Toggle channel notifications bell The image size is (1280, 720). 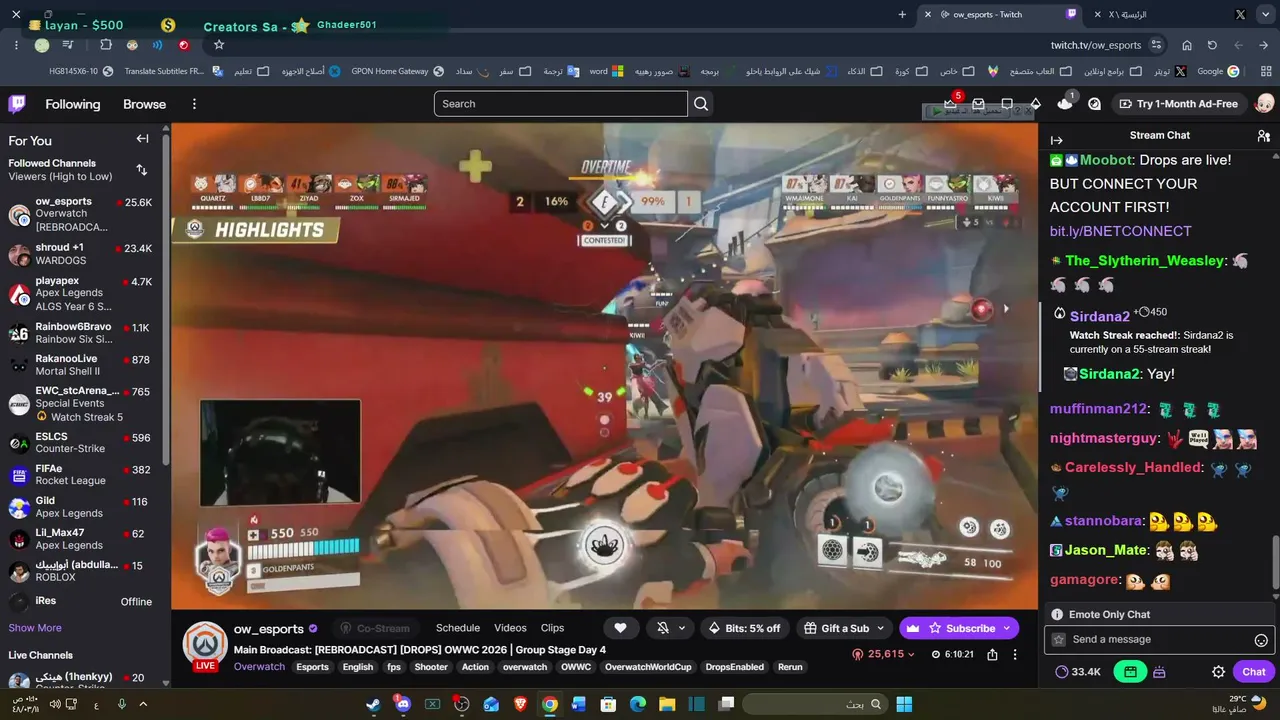(662, 628)
